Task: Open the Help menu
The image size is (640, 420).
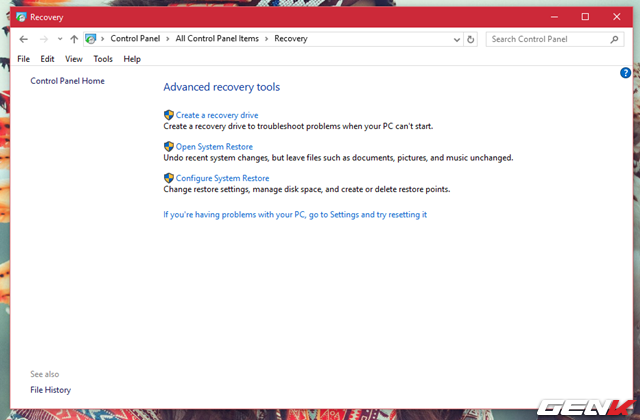Action: [x=132, y=59]
